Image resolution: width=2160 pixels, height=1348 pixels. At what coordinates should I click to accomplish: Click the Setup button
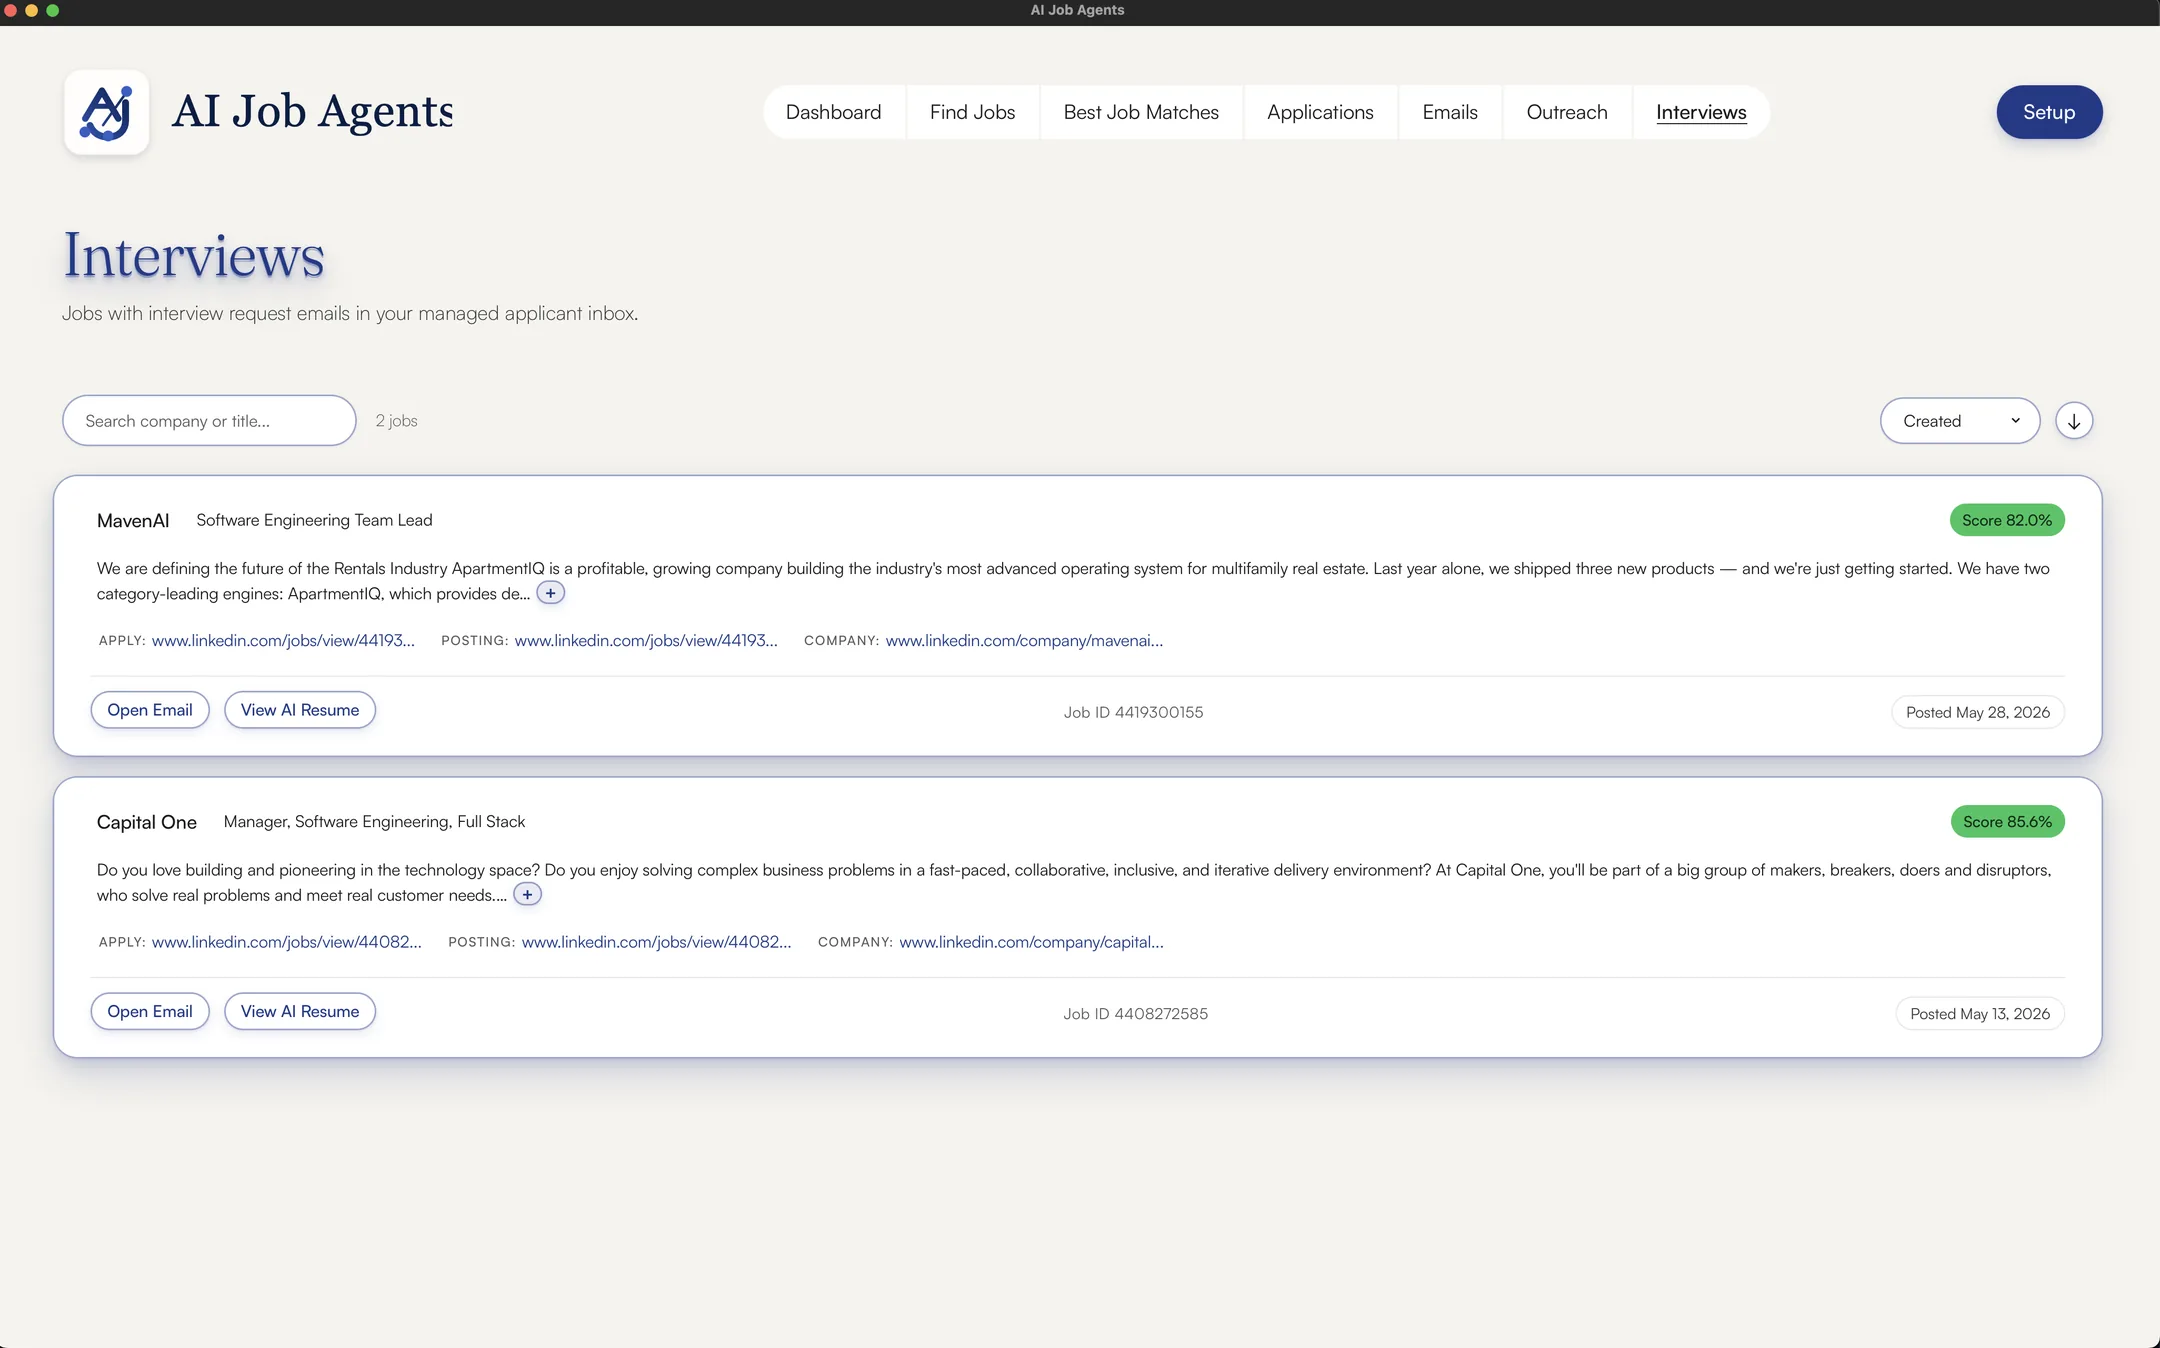coord(2049,112)
